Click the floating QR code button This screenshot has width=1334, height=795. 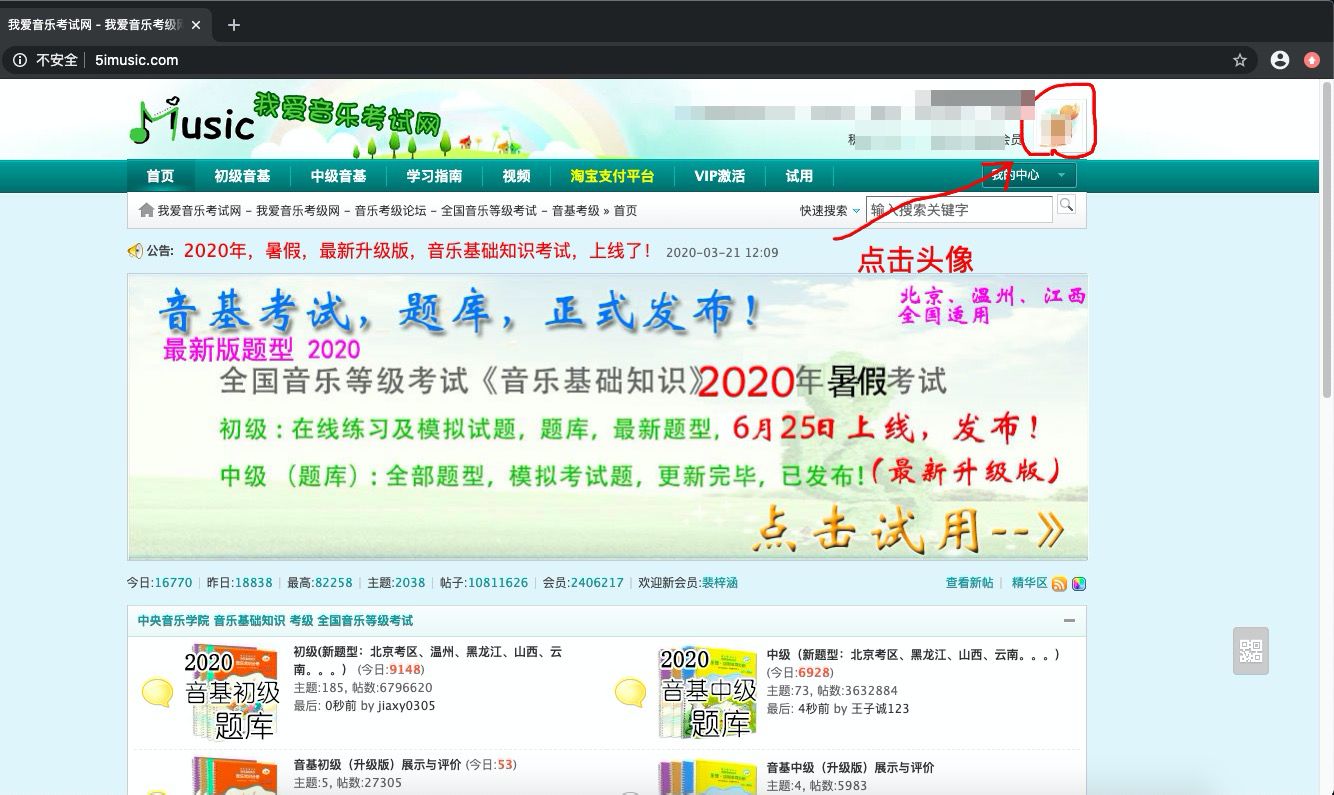pos(1251,651)
